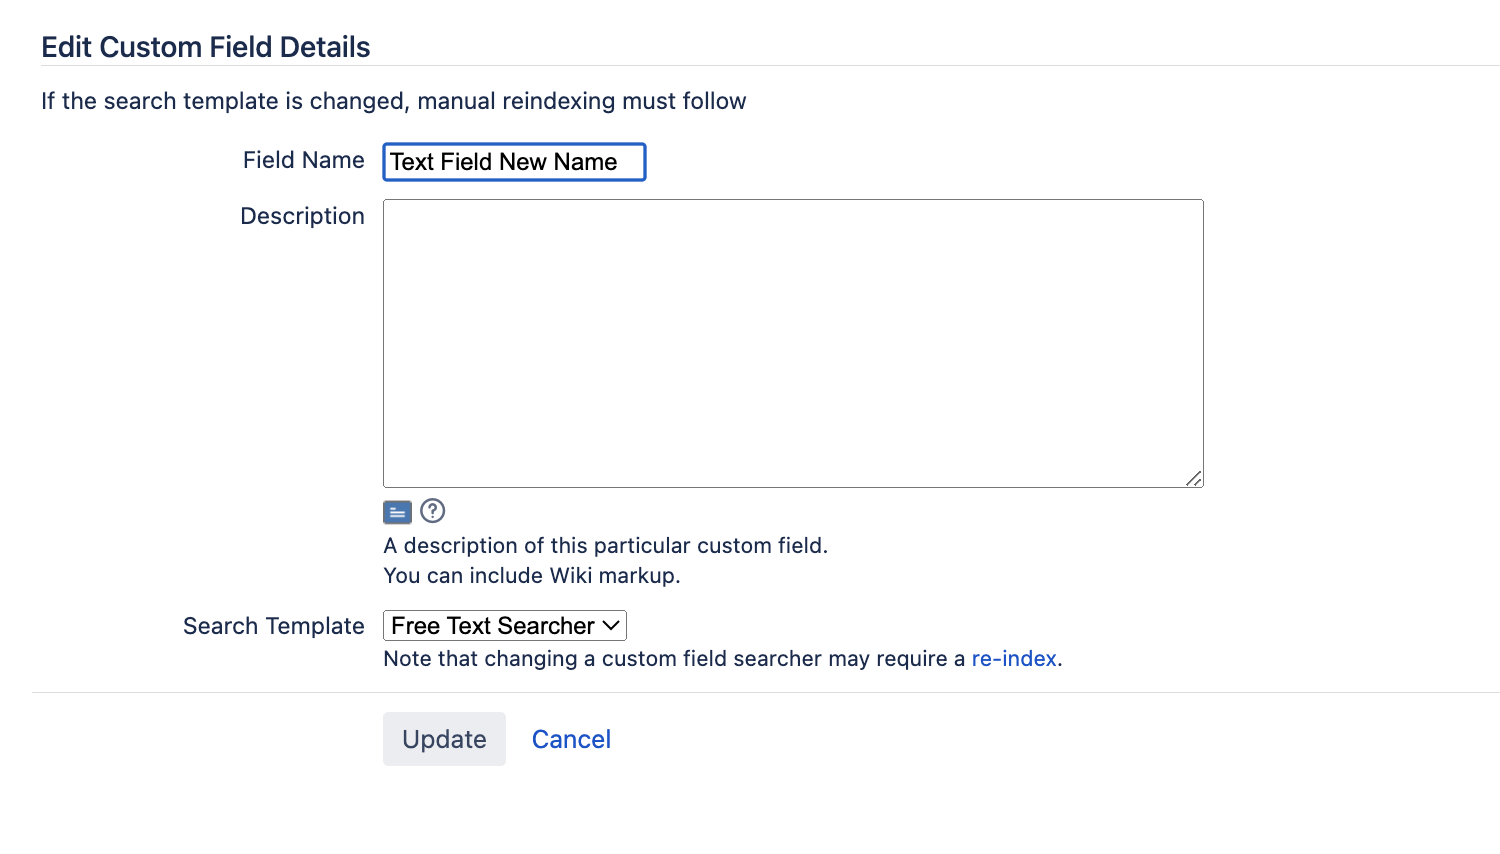Cancel editing the custom field
Screen dimensions: 1500x854
point(571,739)
